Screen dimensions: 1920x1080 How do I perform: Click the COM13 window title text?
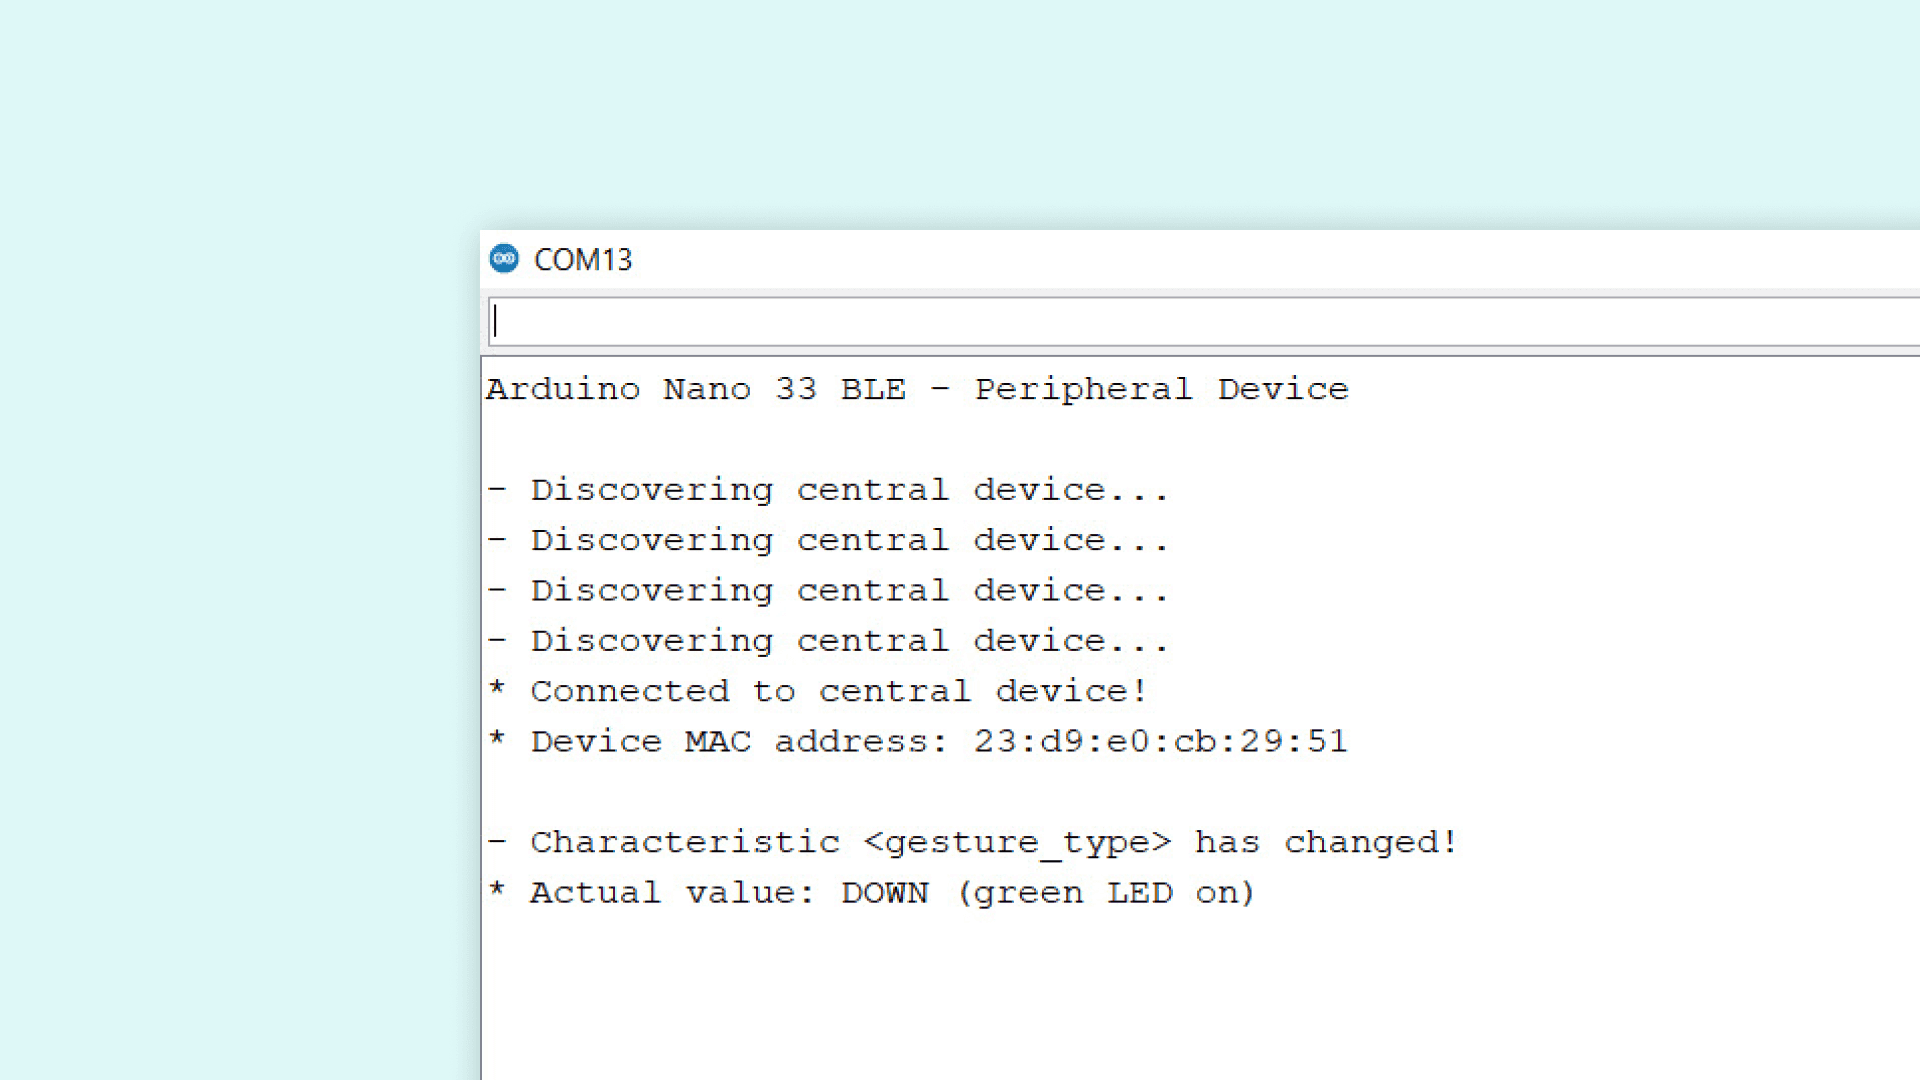582,260
